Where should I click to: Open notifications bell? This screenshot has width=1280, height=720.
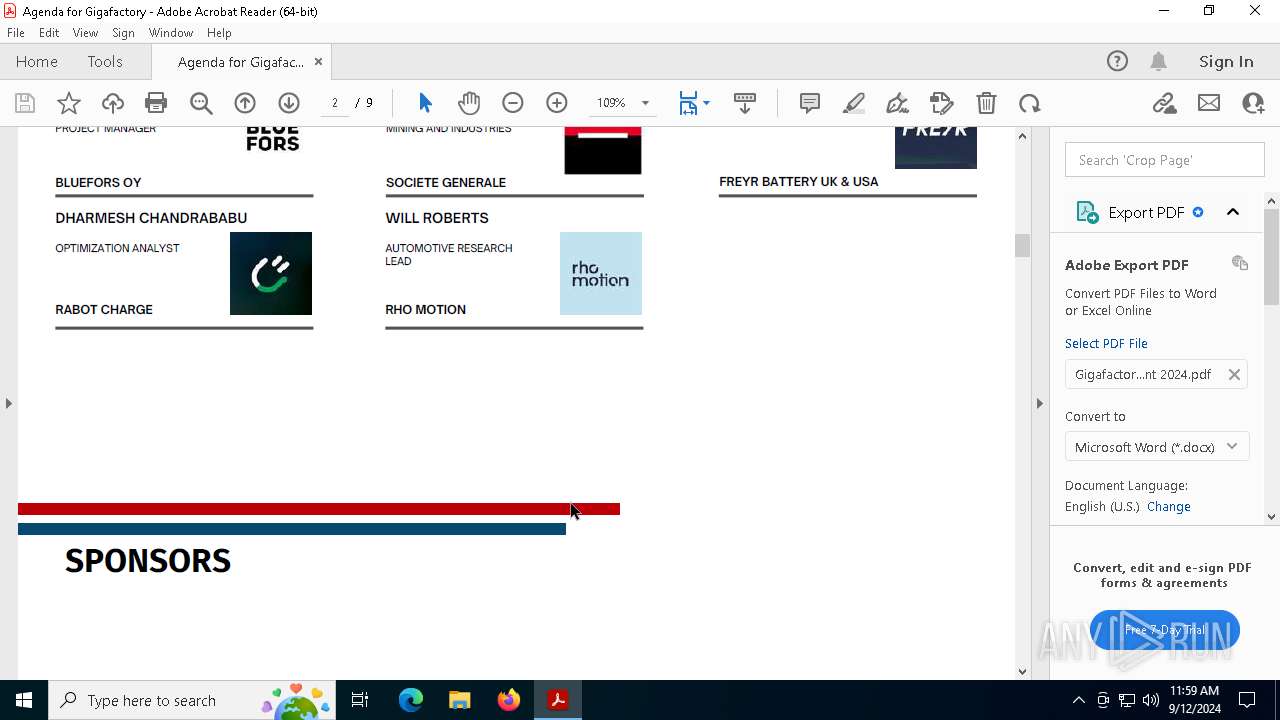pos(1159,61)
